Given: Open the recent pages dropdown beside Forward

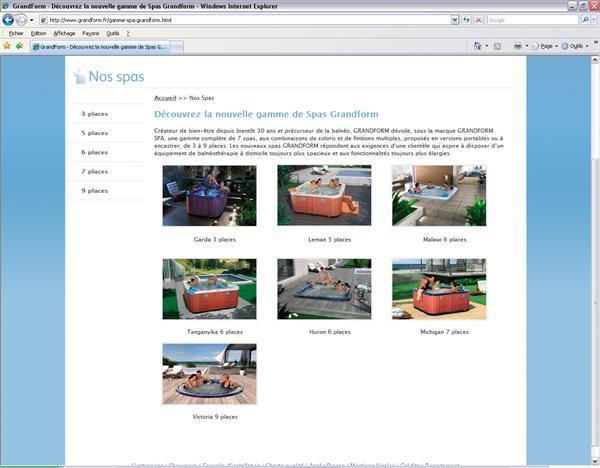Looking at the screenshot, I should tap(32, 20).
